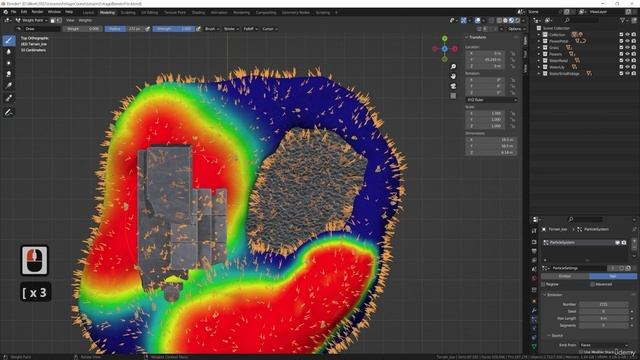Screen dimensions: 640x360
Task: Open the sidebar Item tab
Action: click(x=526, y=41)
